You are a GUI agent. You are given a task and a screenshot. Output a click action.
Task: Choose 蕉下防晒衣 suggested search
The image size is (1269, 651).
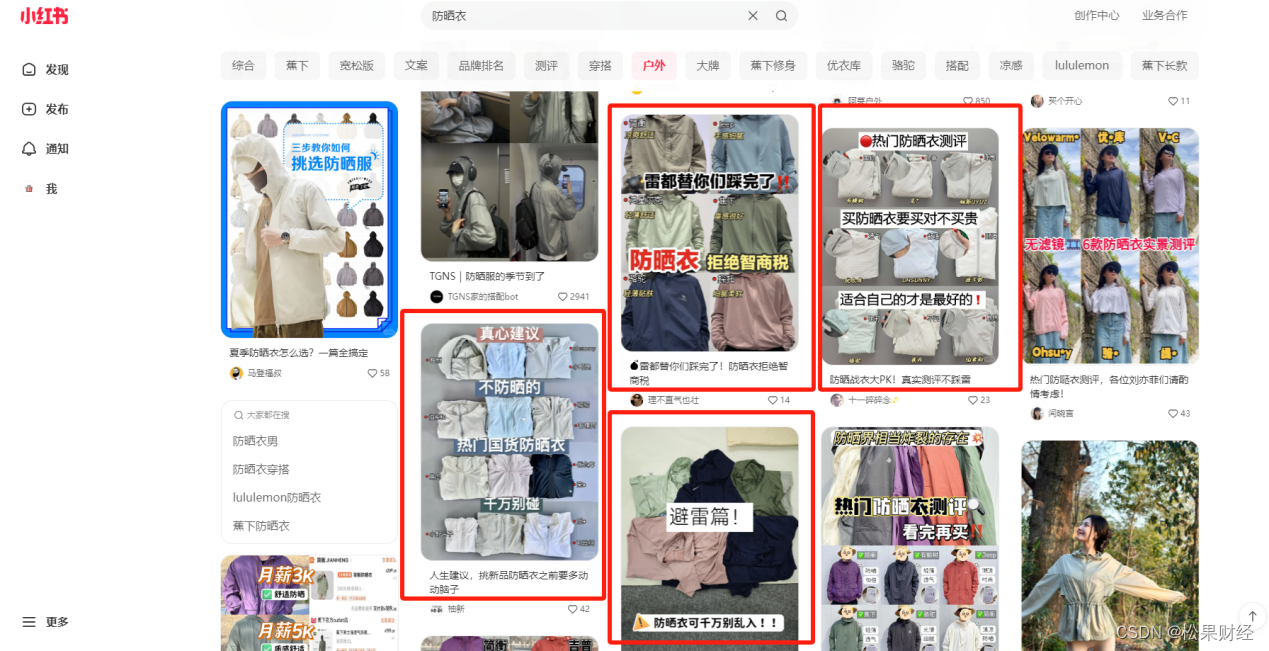(x=261, y=525)
